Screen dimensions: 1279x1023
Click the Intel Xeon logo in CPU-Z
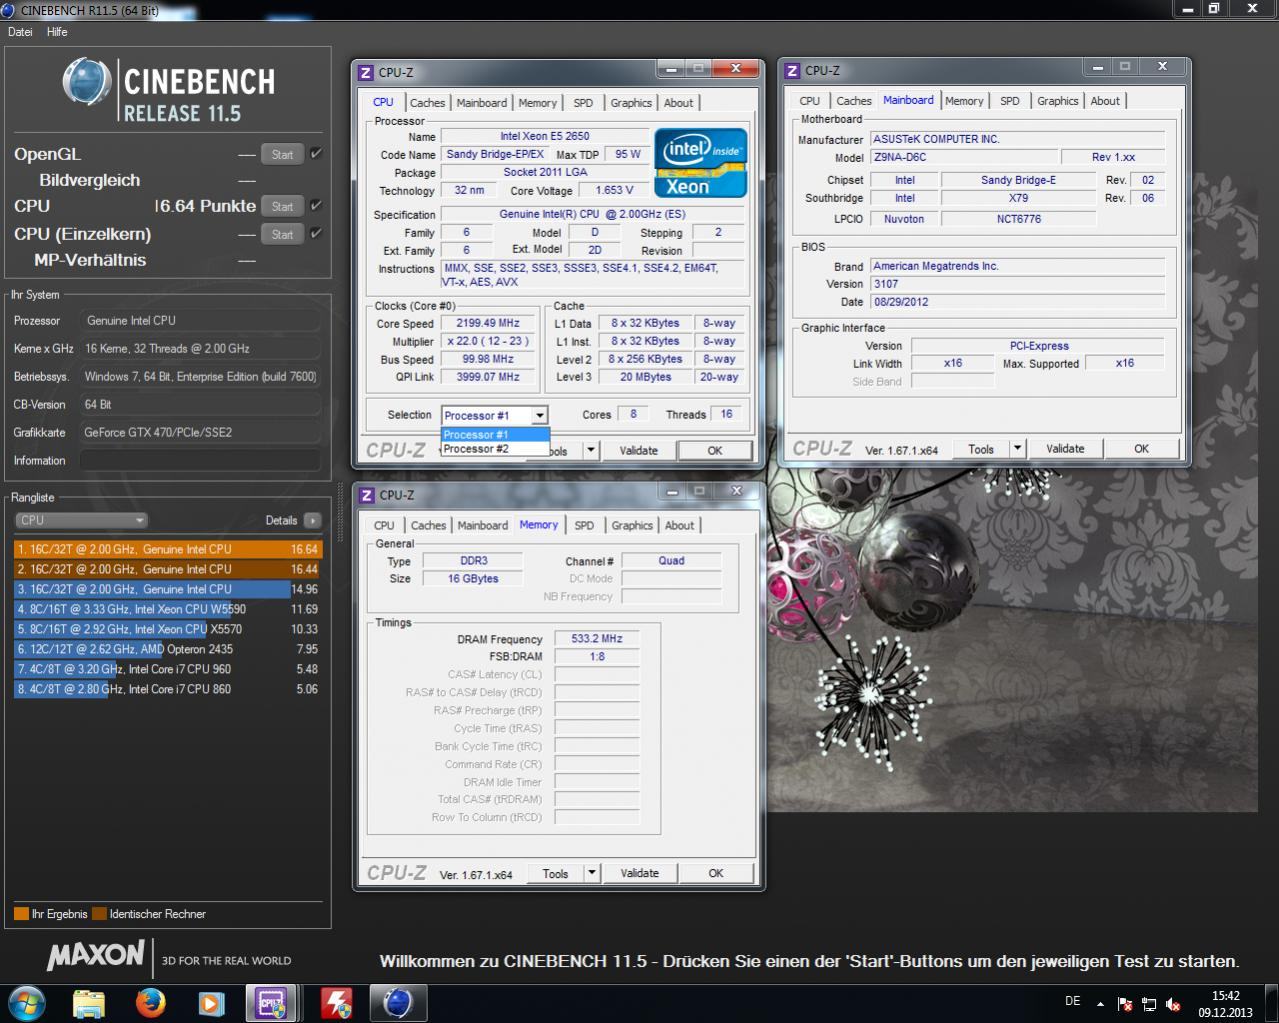tap(700, 163)
